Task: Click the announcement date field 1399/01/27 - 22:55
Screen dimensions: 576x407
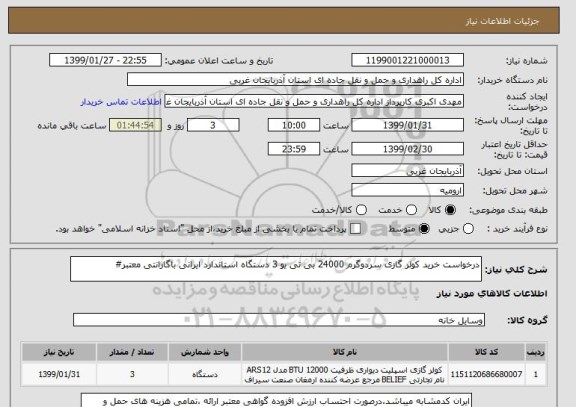Action: [105, 60]
